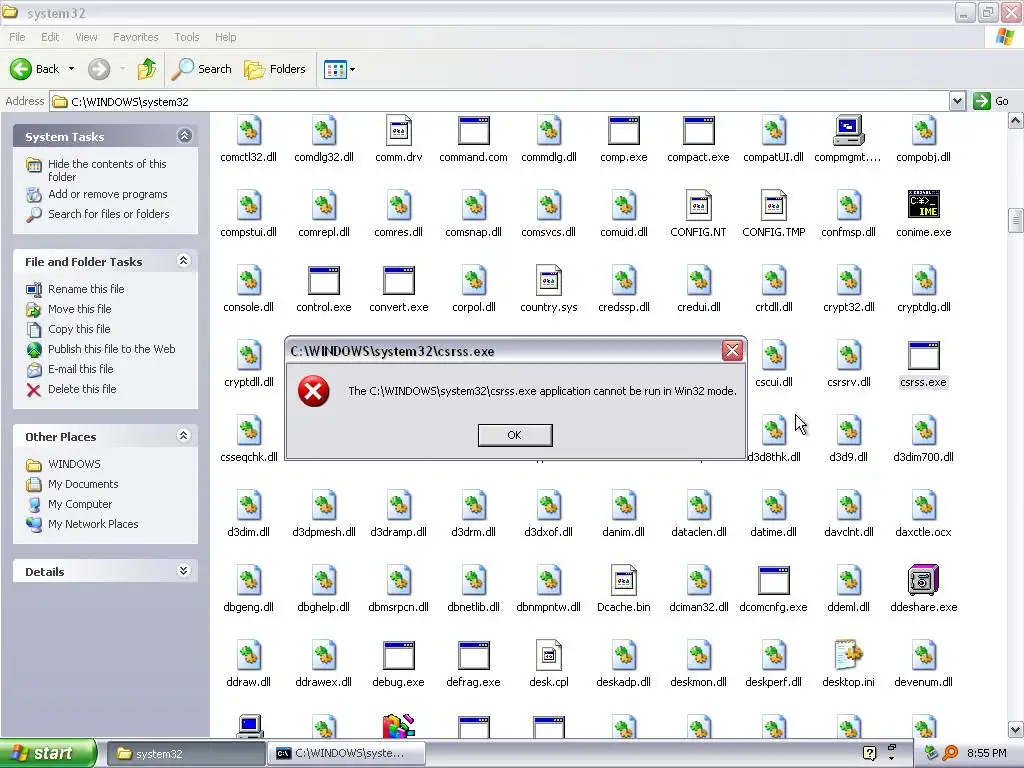Select the debug.exe file icon

(398, 655)
